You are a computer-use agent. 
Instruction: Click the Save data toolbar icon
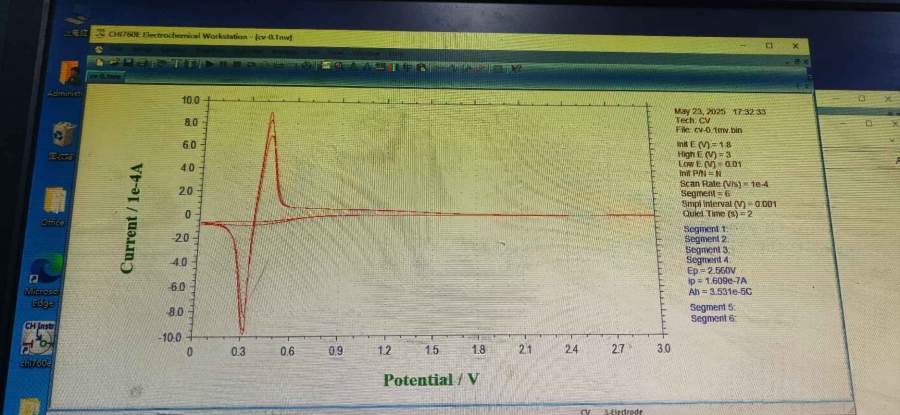(x=129, y=63)
